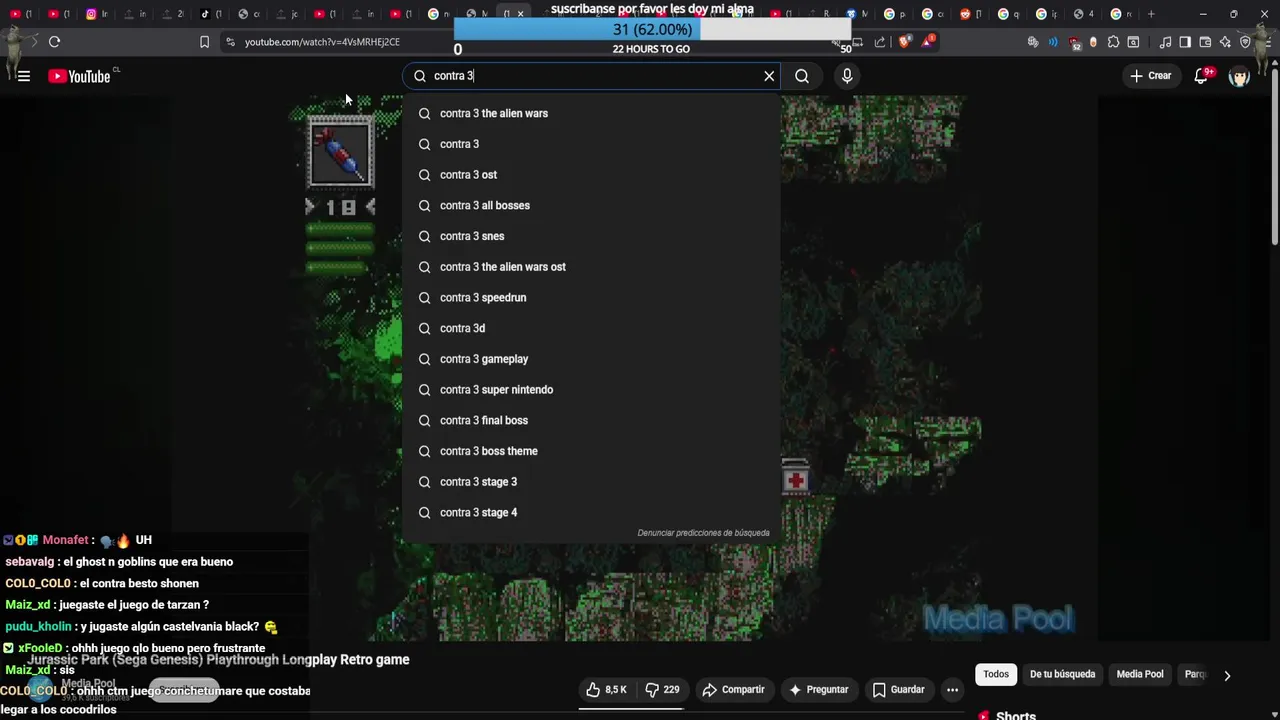Viewport: 1280px width, 720px height.
Task: Select suggestion 'contra 3 stage 3'
Action: pos(591,482)
